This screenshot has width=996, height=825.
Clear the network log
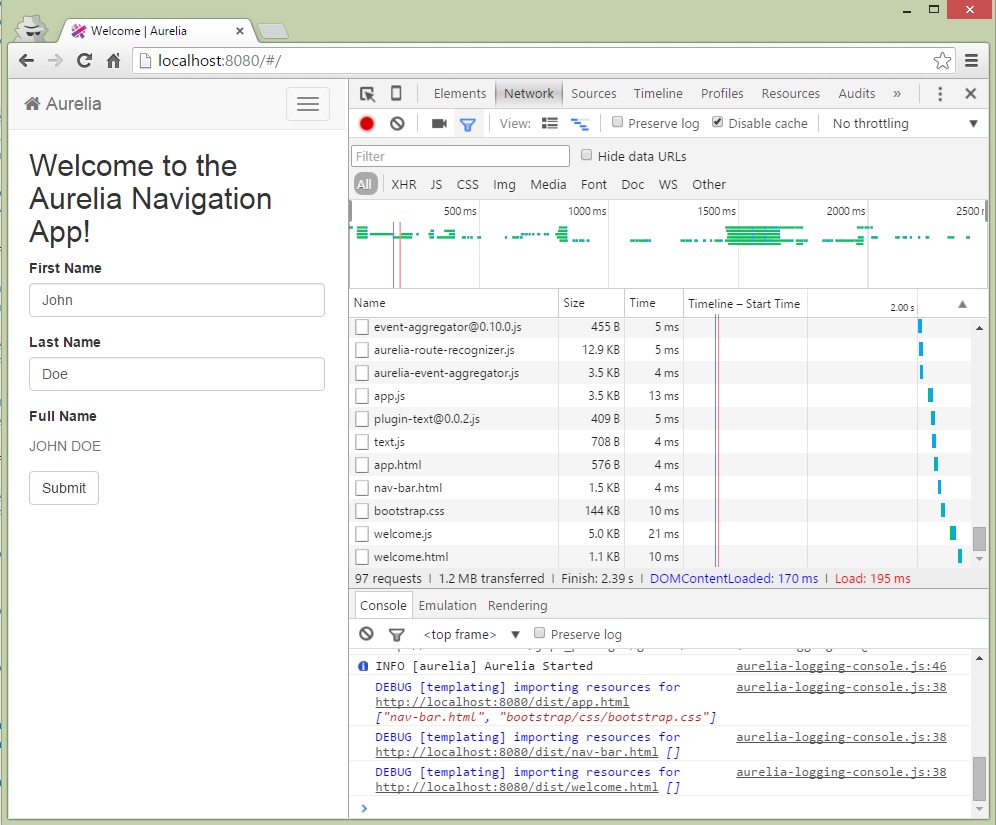[397, 123]
